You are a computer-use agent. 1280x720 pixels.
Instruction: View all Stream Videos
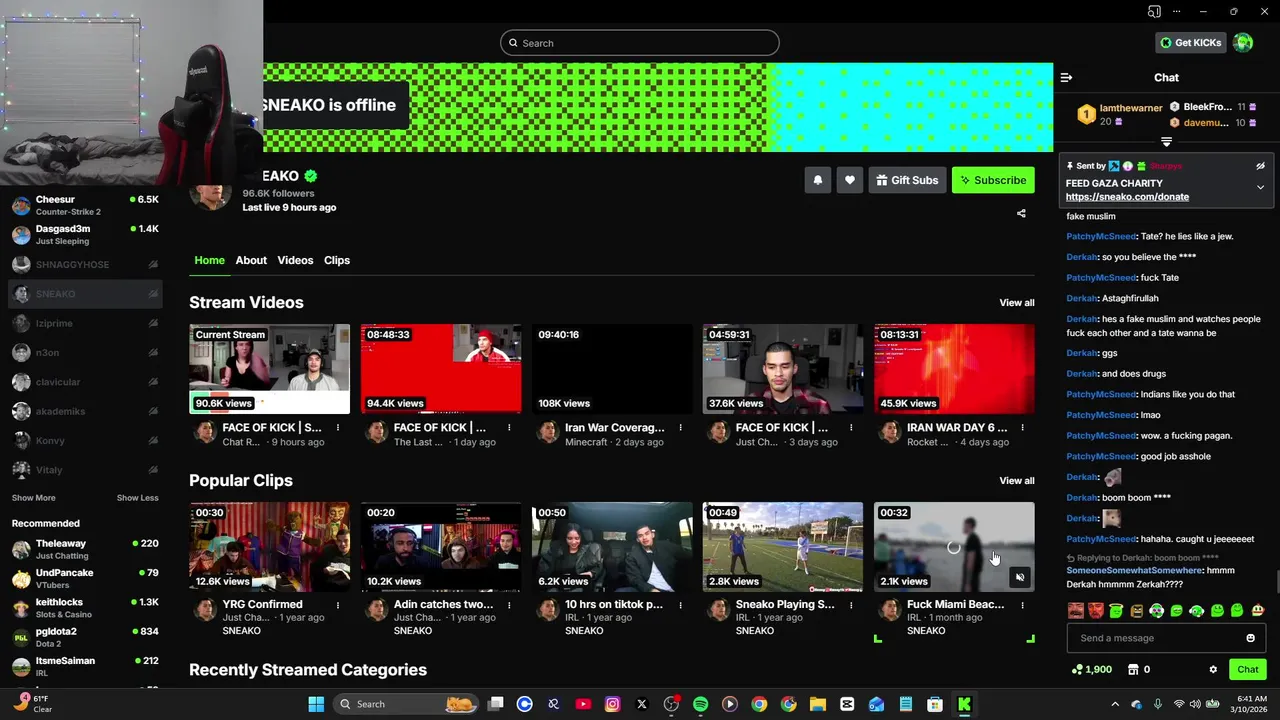(1017, 303)
